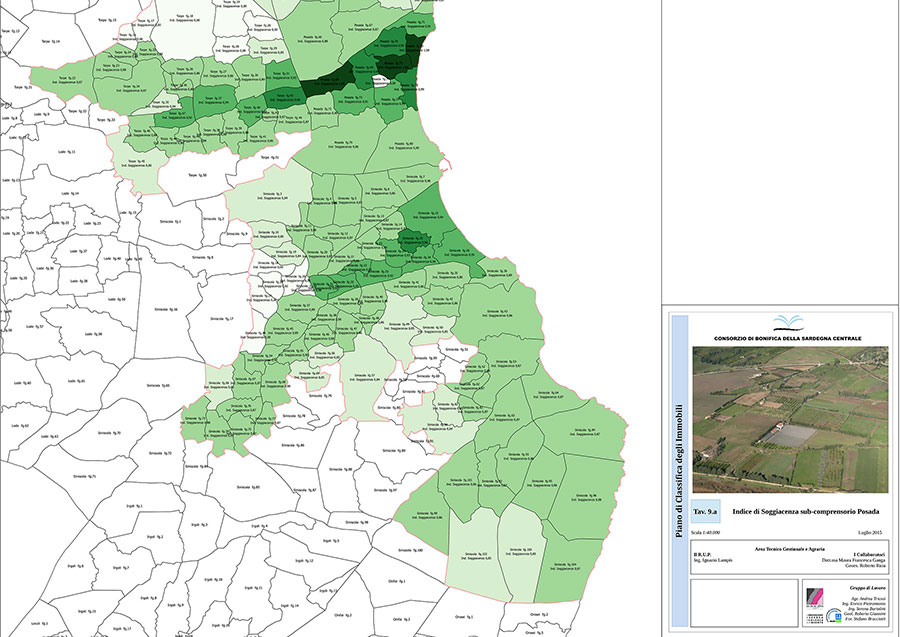The image size is (900, 637).
Task: Click the 'Siniscola fg.1' parcel label
Action: (170, 221)
